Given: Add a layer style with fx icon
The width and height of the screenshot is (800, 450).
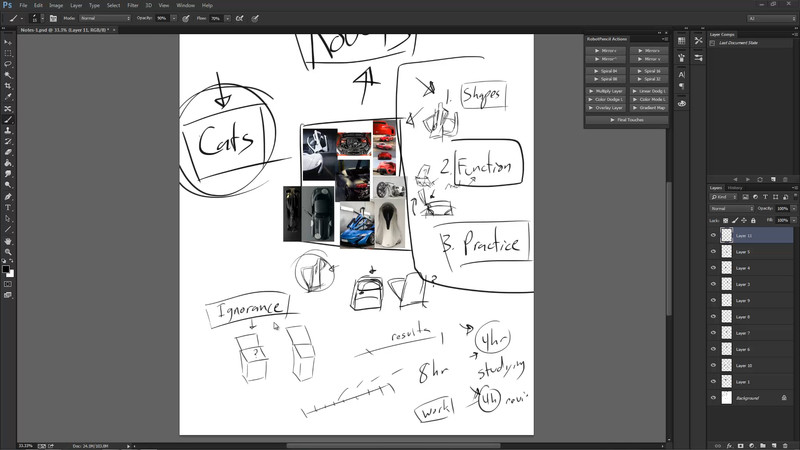Looking at the screenshot, I should tap(729, 445).
